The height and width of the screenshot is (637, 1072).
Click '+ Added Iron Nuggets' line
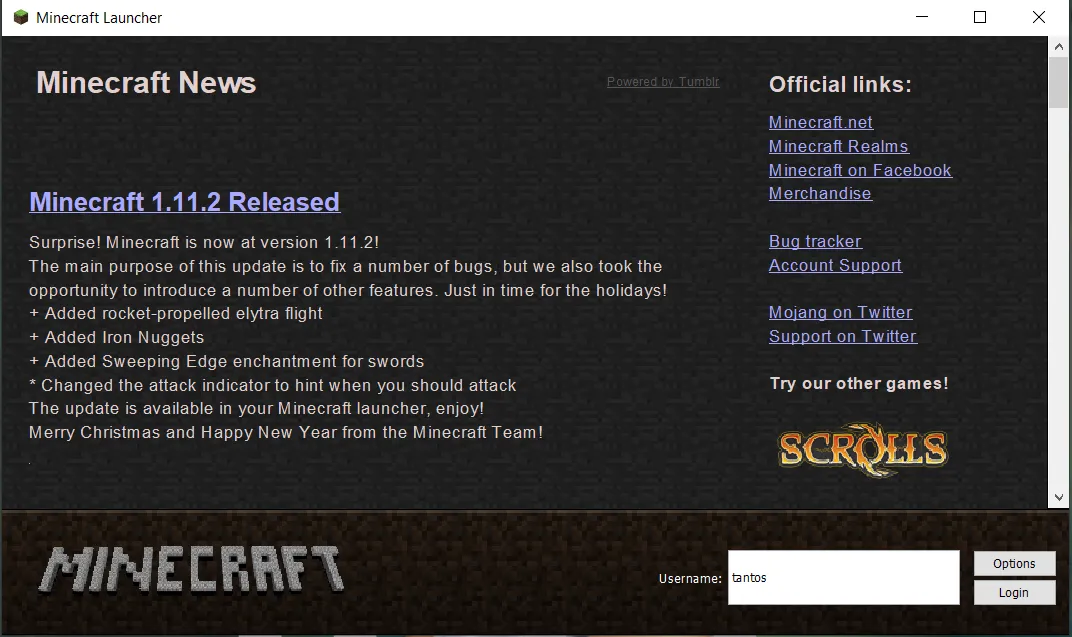click(116, 338)
